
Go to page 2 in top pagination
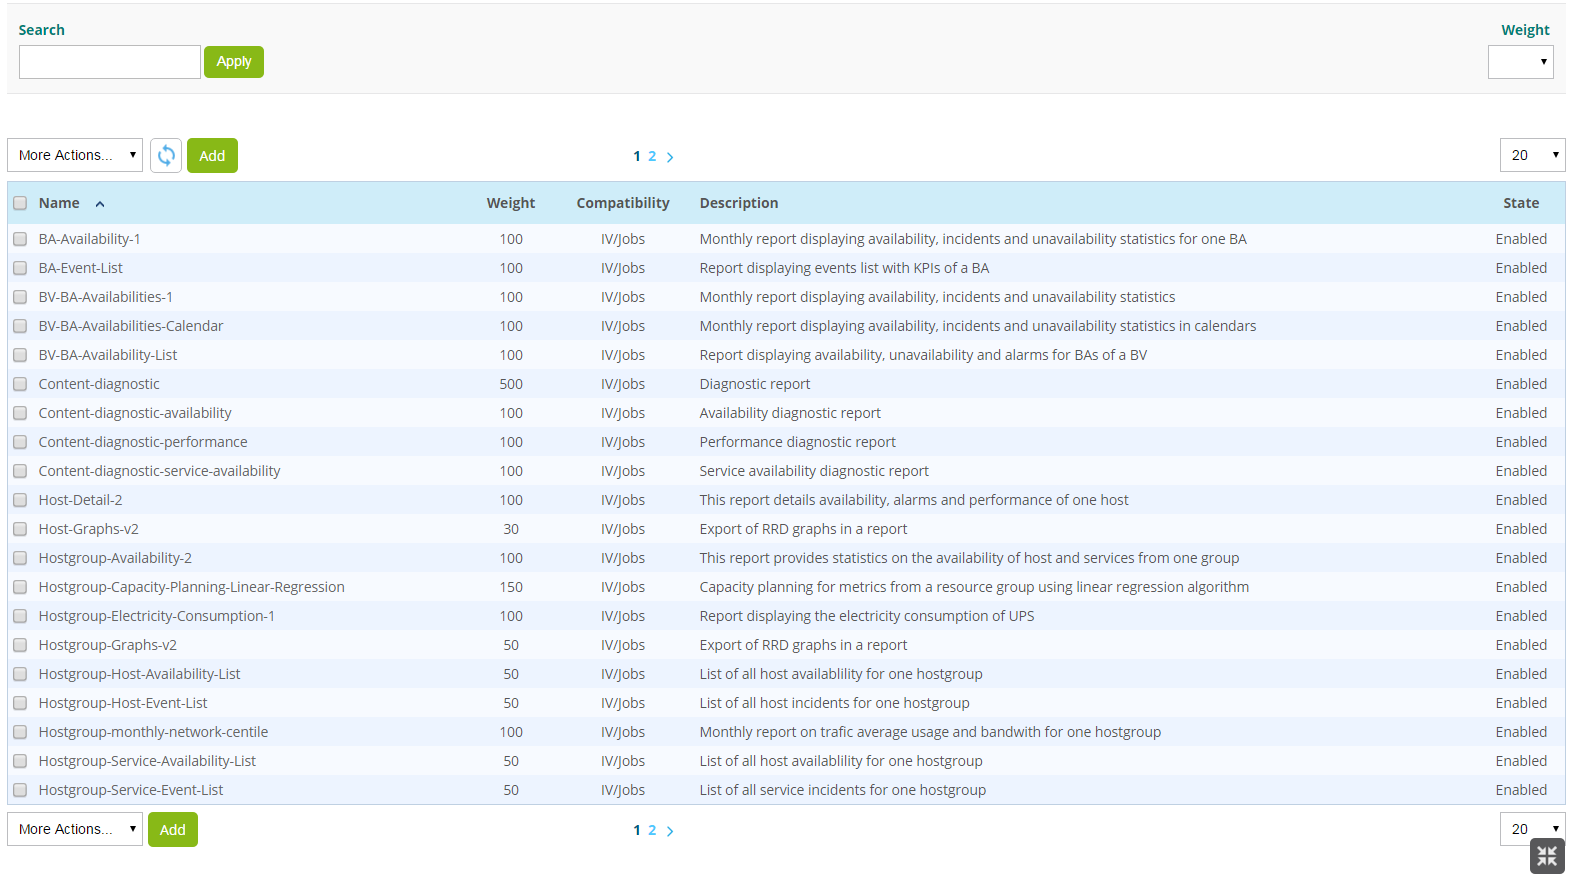(652, 157)
